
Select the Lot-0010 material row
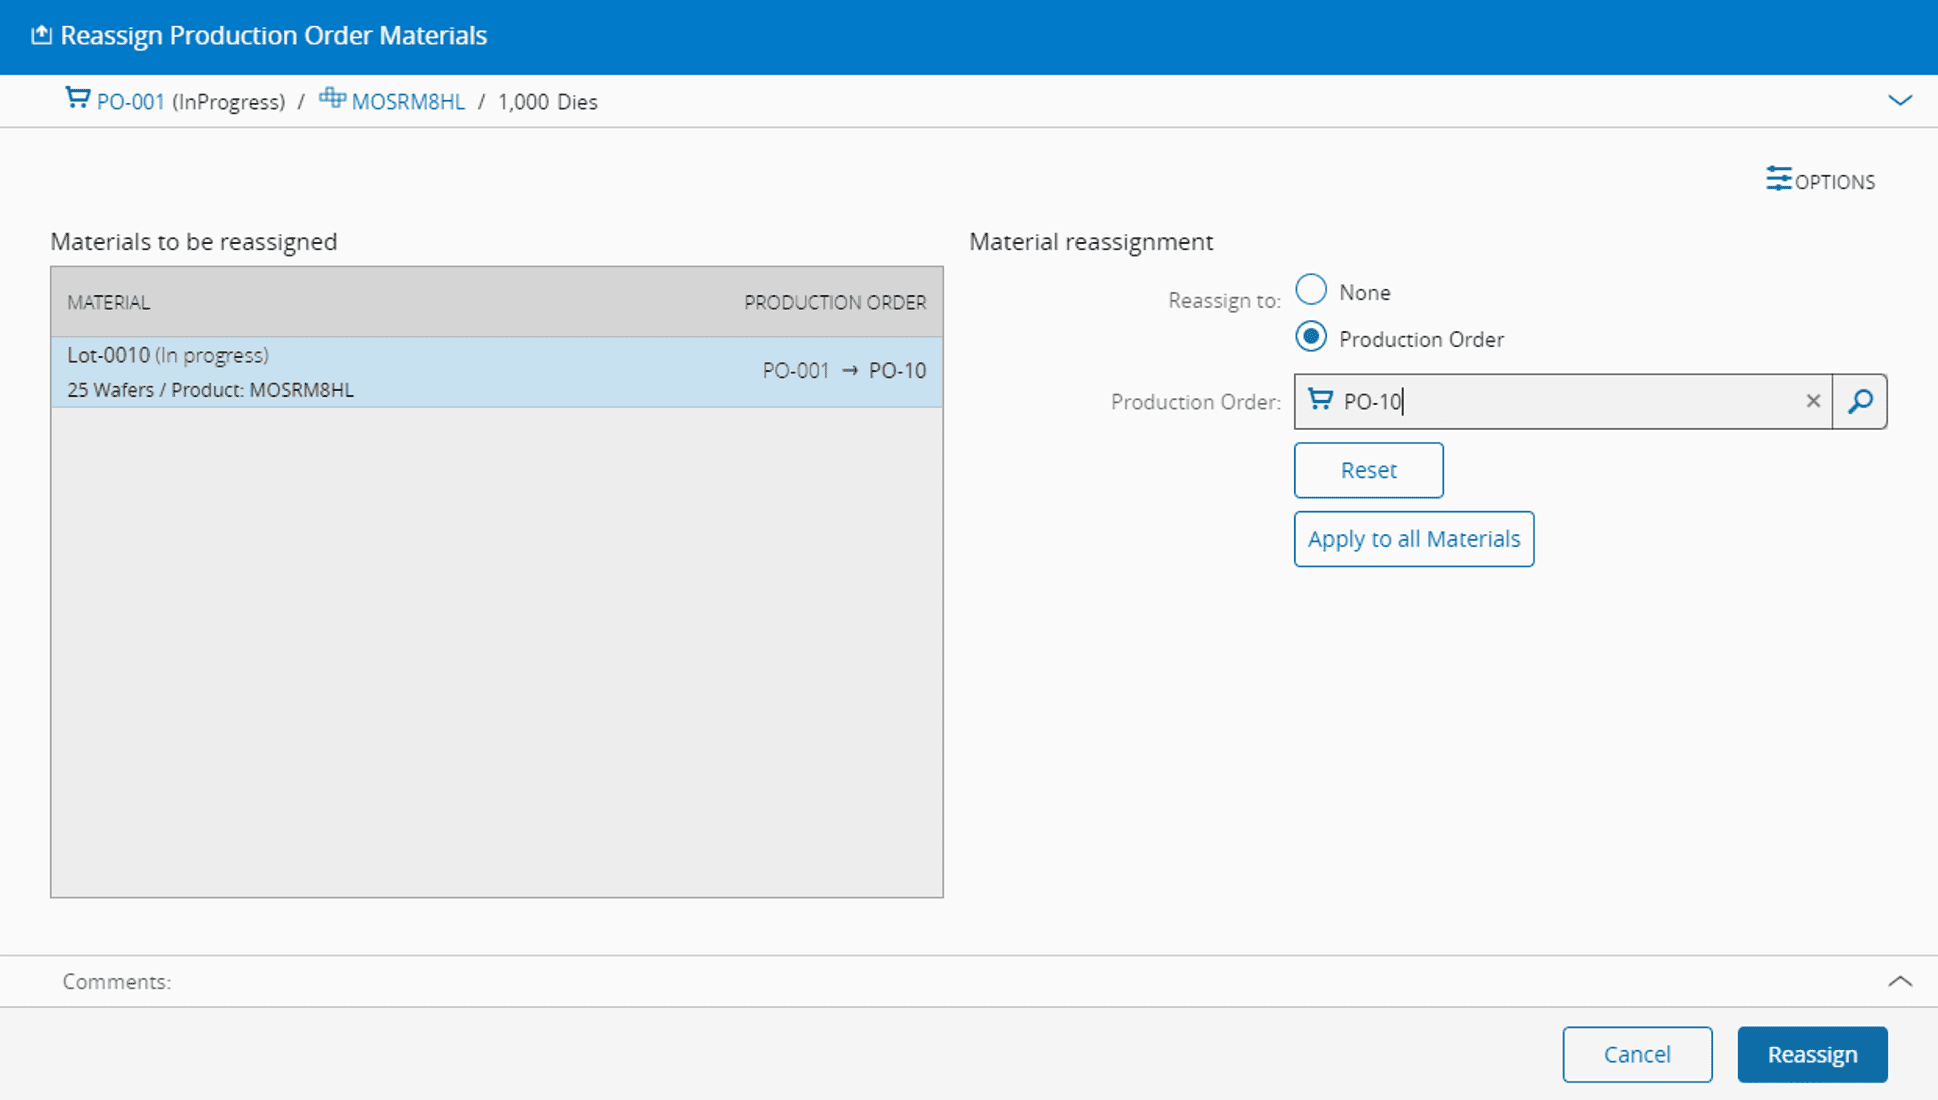tap(496, 372)
